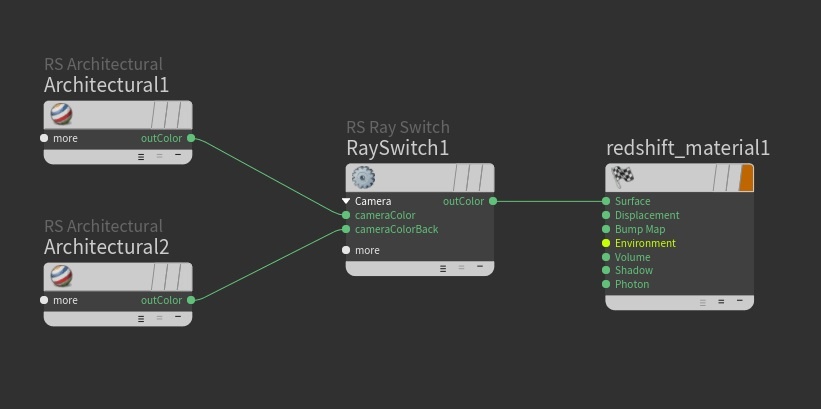Click the three-line detail icon on redshift_material1
Viewport: 821px width, 409px height.
coord(703,303)
